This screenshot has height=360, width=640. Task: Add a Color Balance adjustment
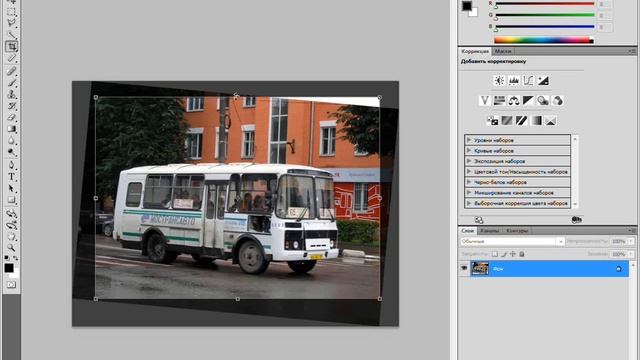click(513, 100)
